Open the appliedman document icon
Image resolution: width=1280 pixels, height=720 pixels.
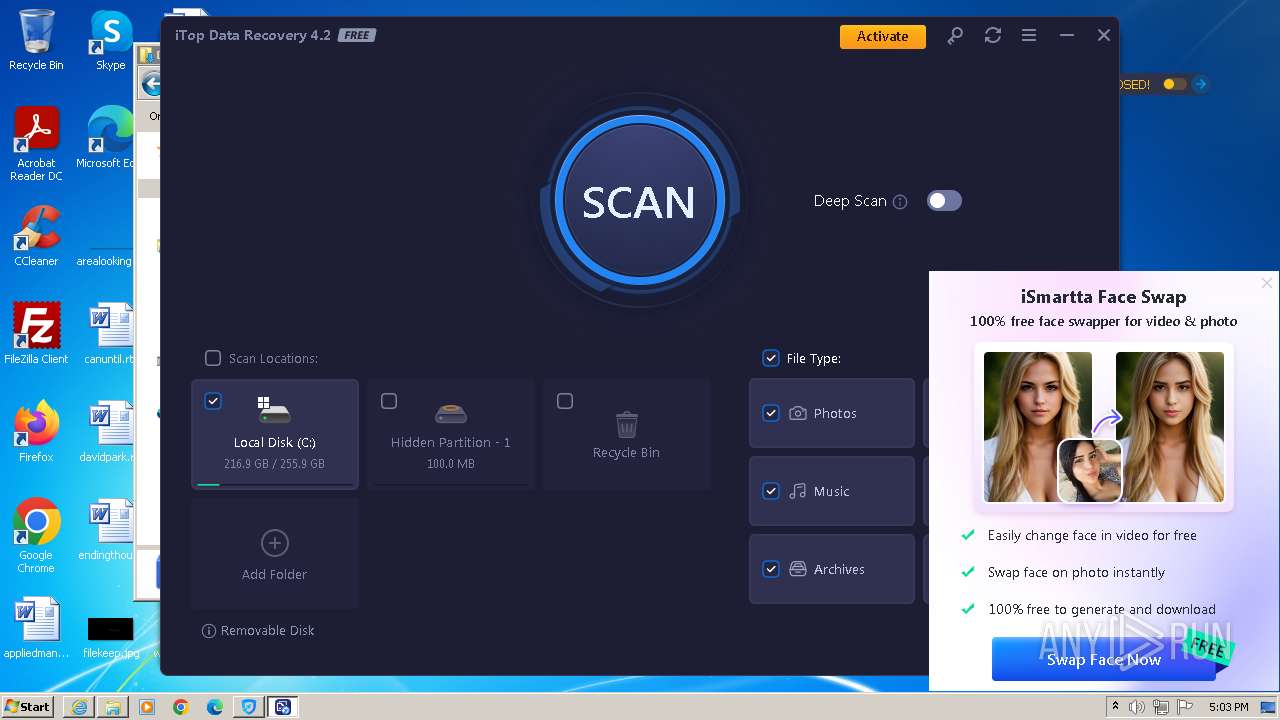[36, 628]
